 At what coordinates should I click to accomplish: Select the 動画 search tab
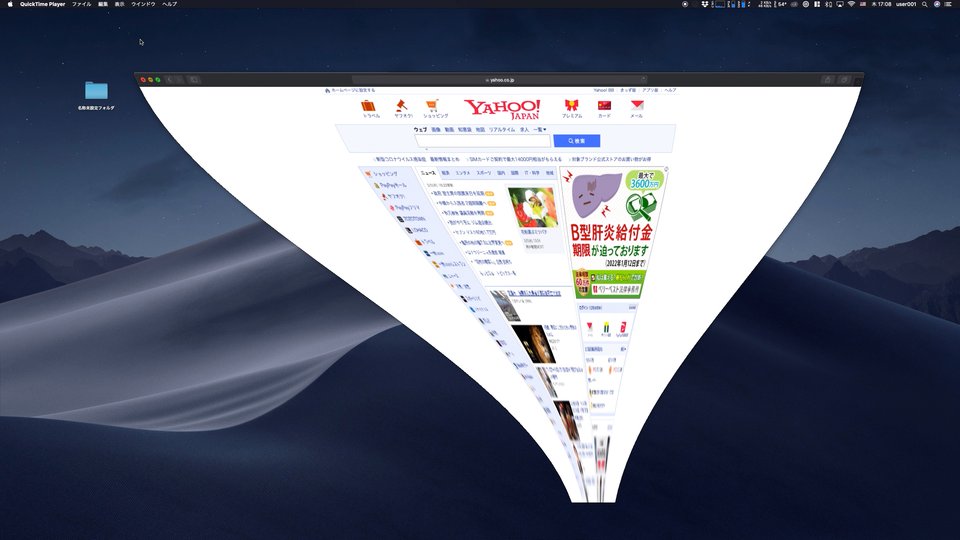(x=449, y=130)
